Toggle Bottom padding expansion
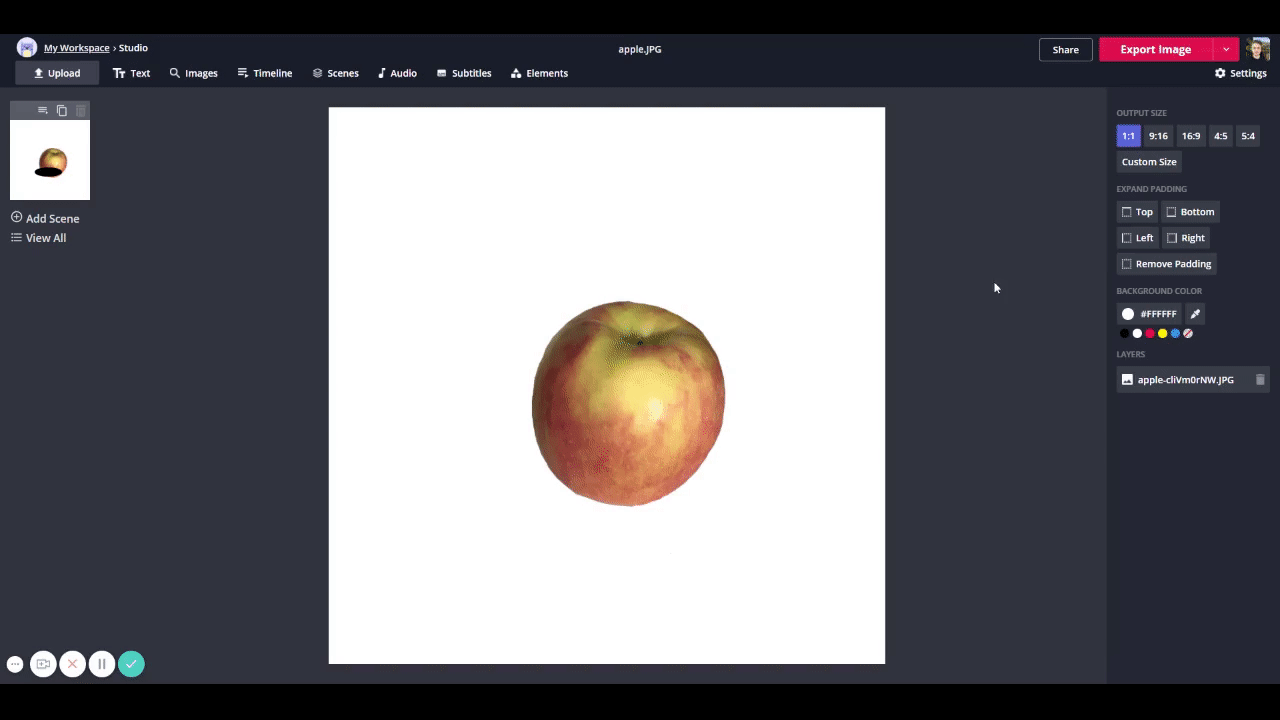The image size is (1280, 720). 1190,212
